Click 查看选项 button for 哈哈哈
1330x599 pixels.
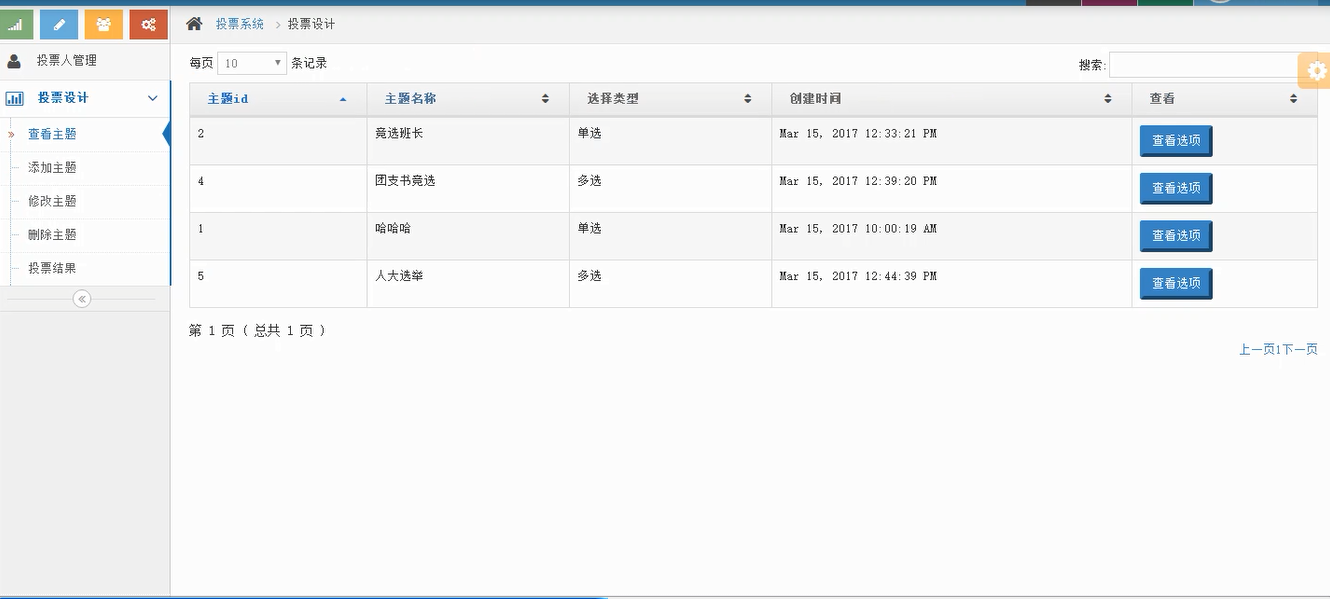pos(1176,236)
